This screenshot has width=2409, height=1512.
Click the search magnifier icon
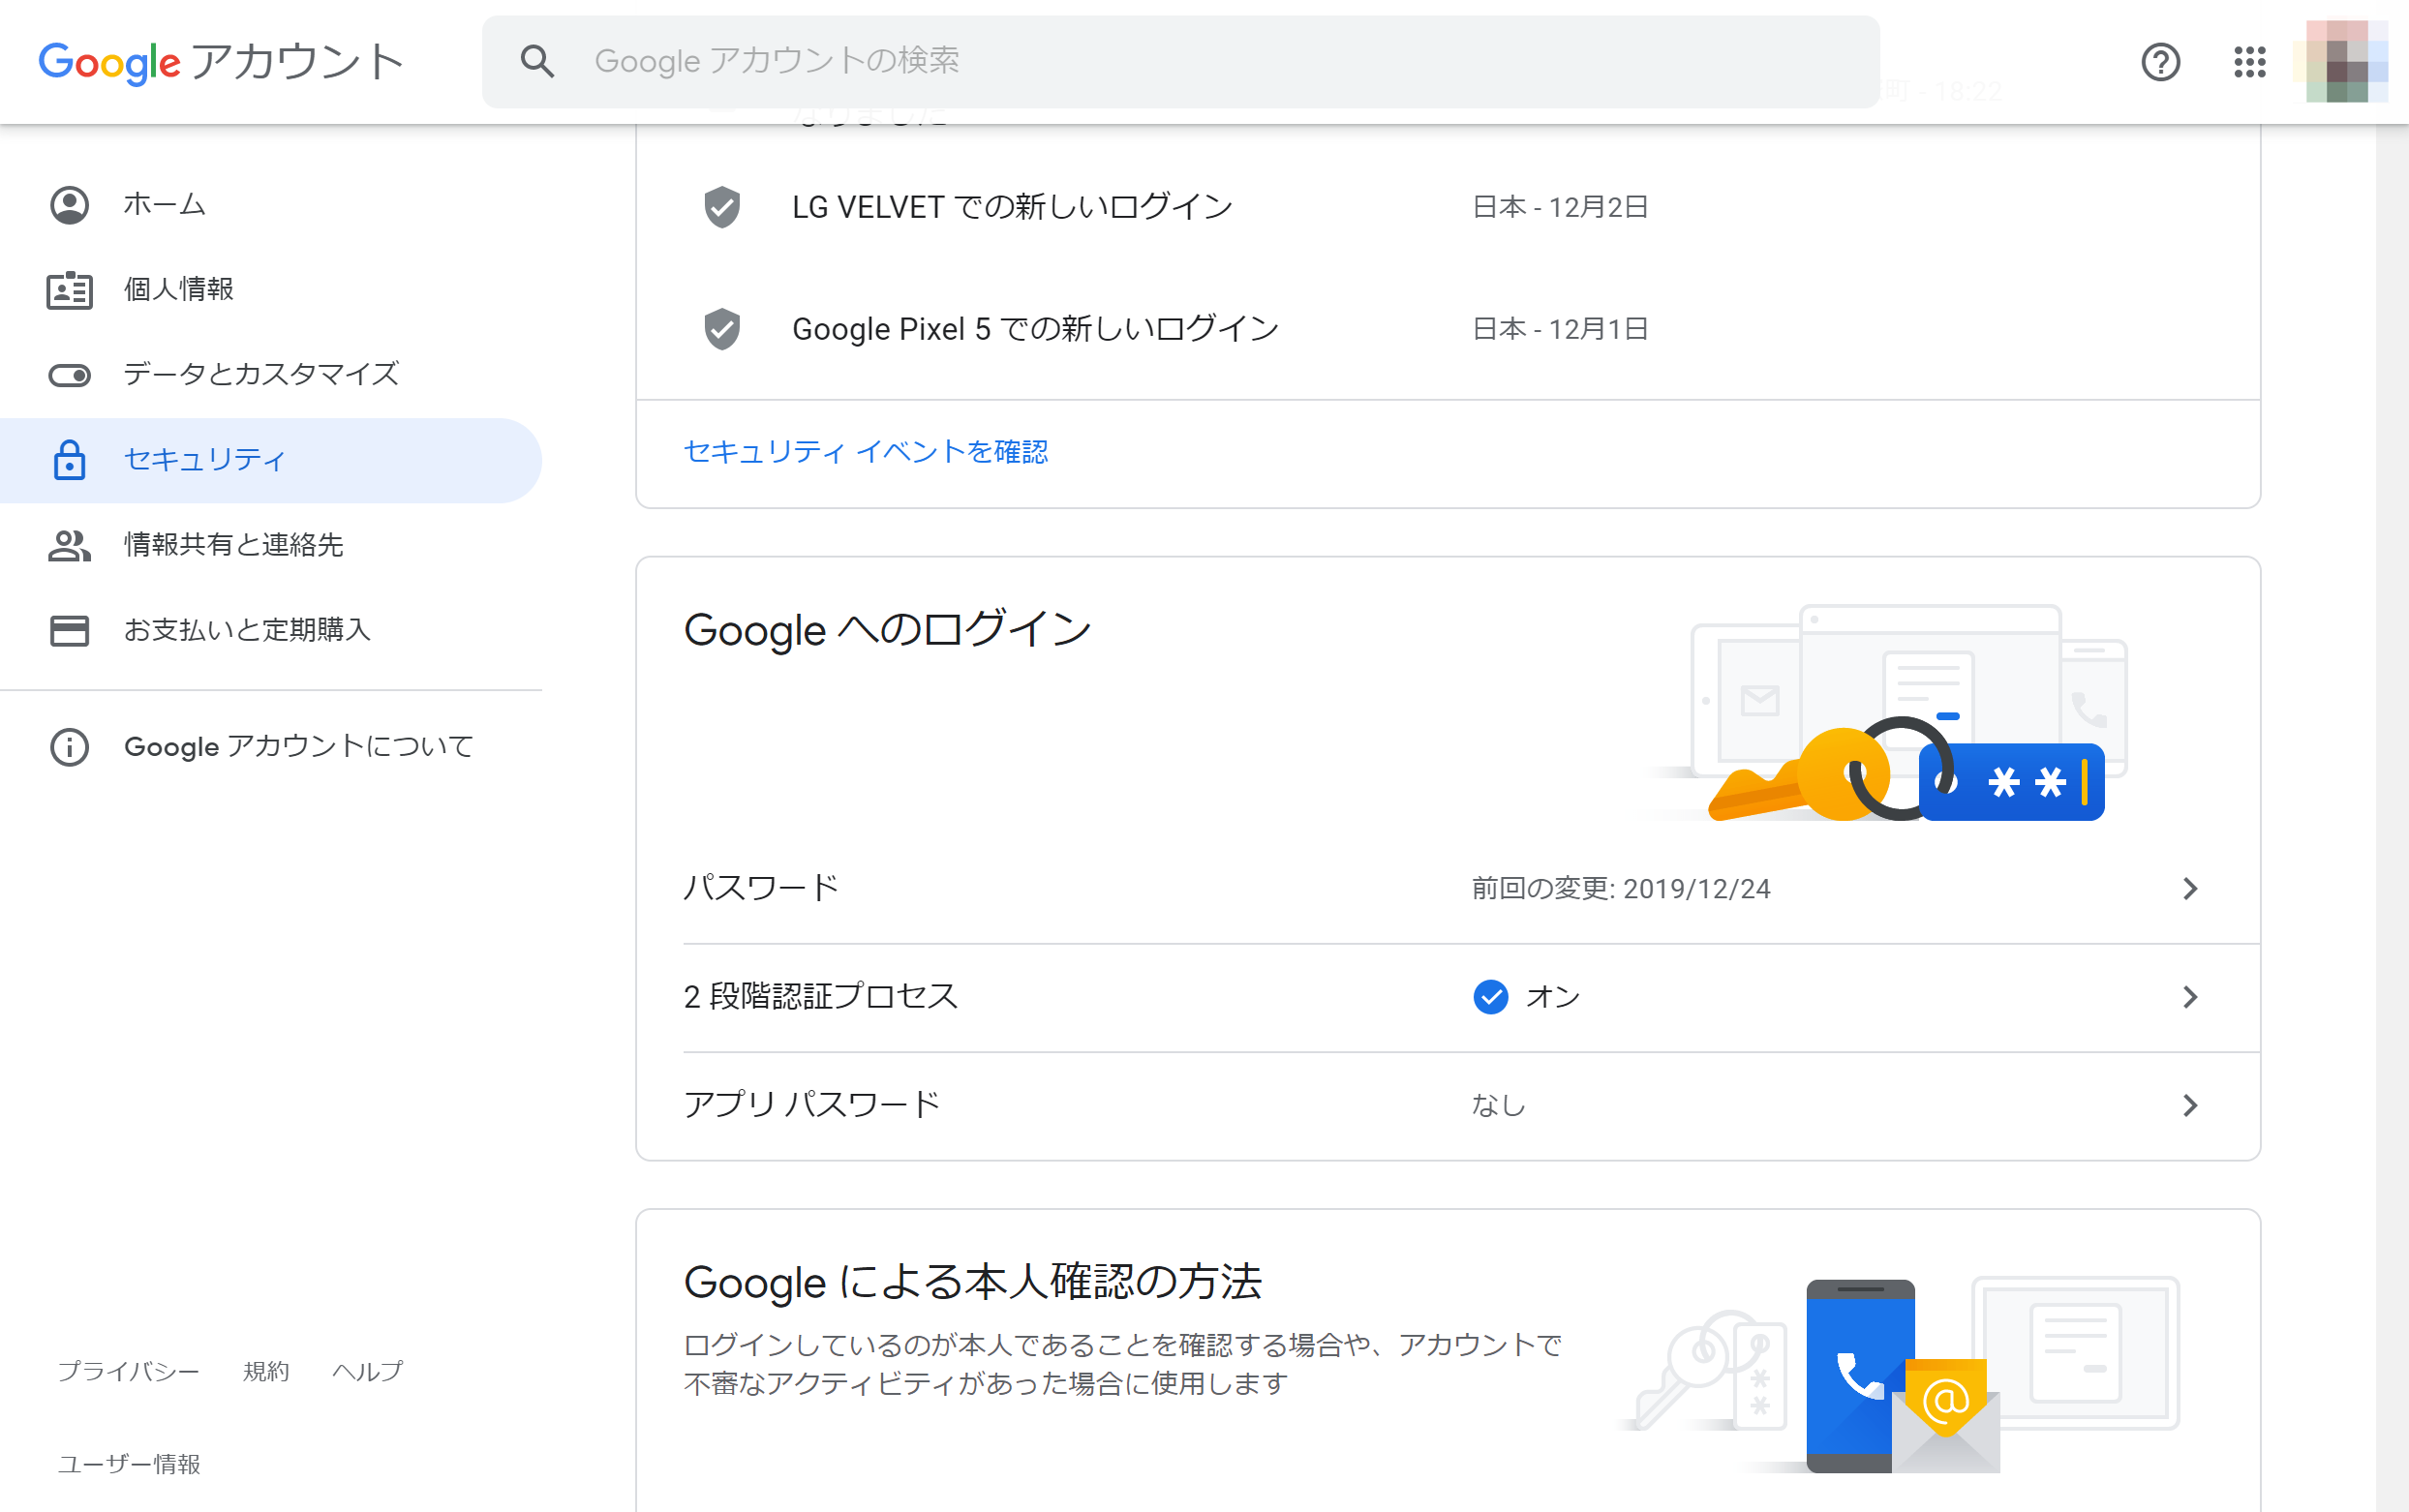click(x=538, y=60)
